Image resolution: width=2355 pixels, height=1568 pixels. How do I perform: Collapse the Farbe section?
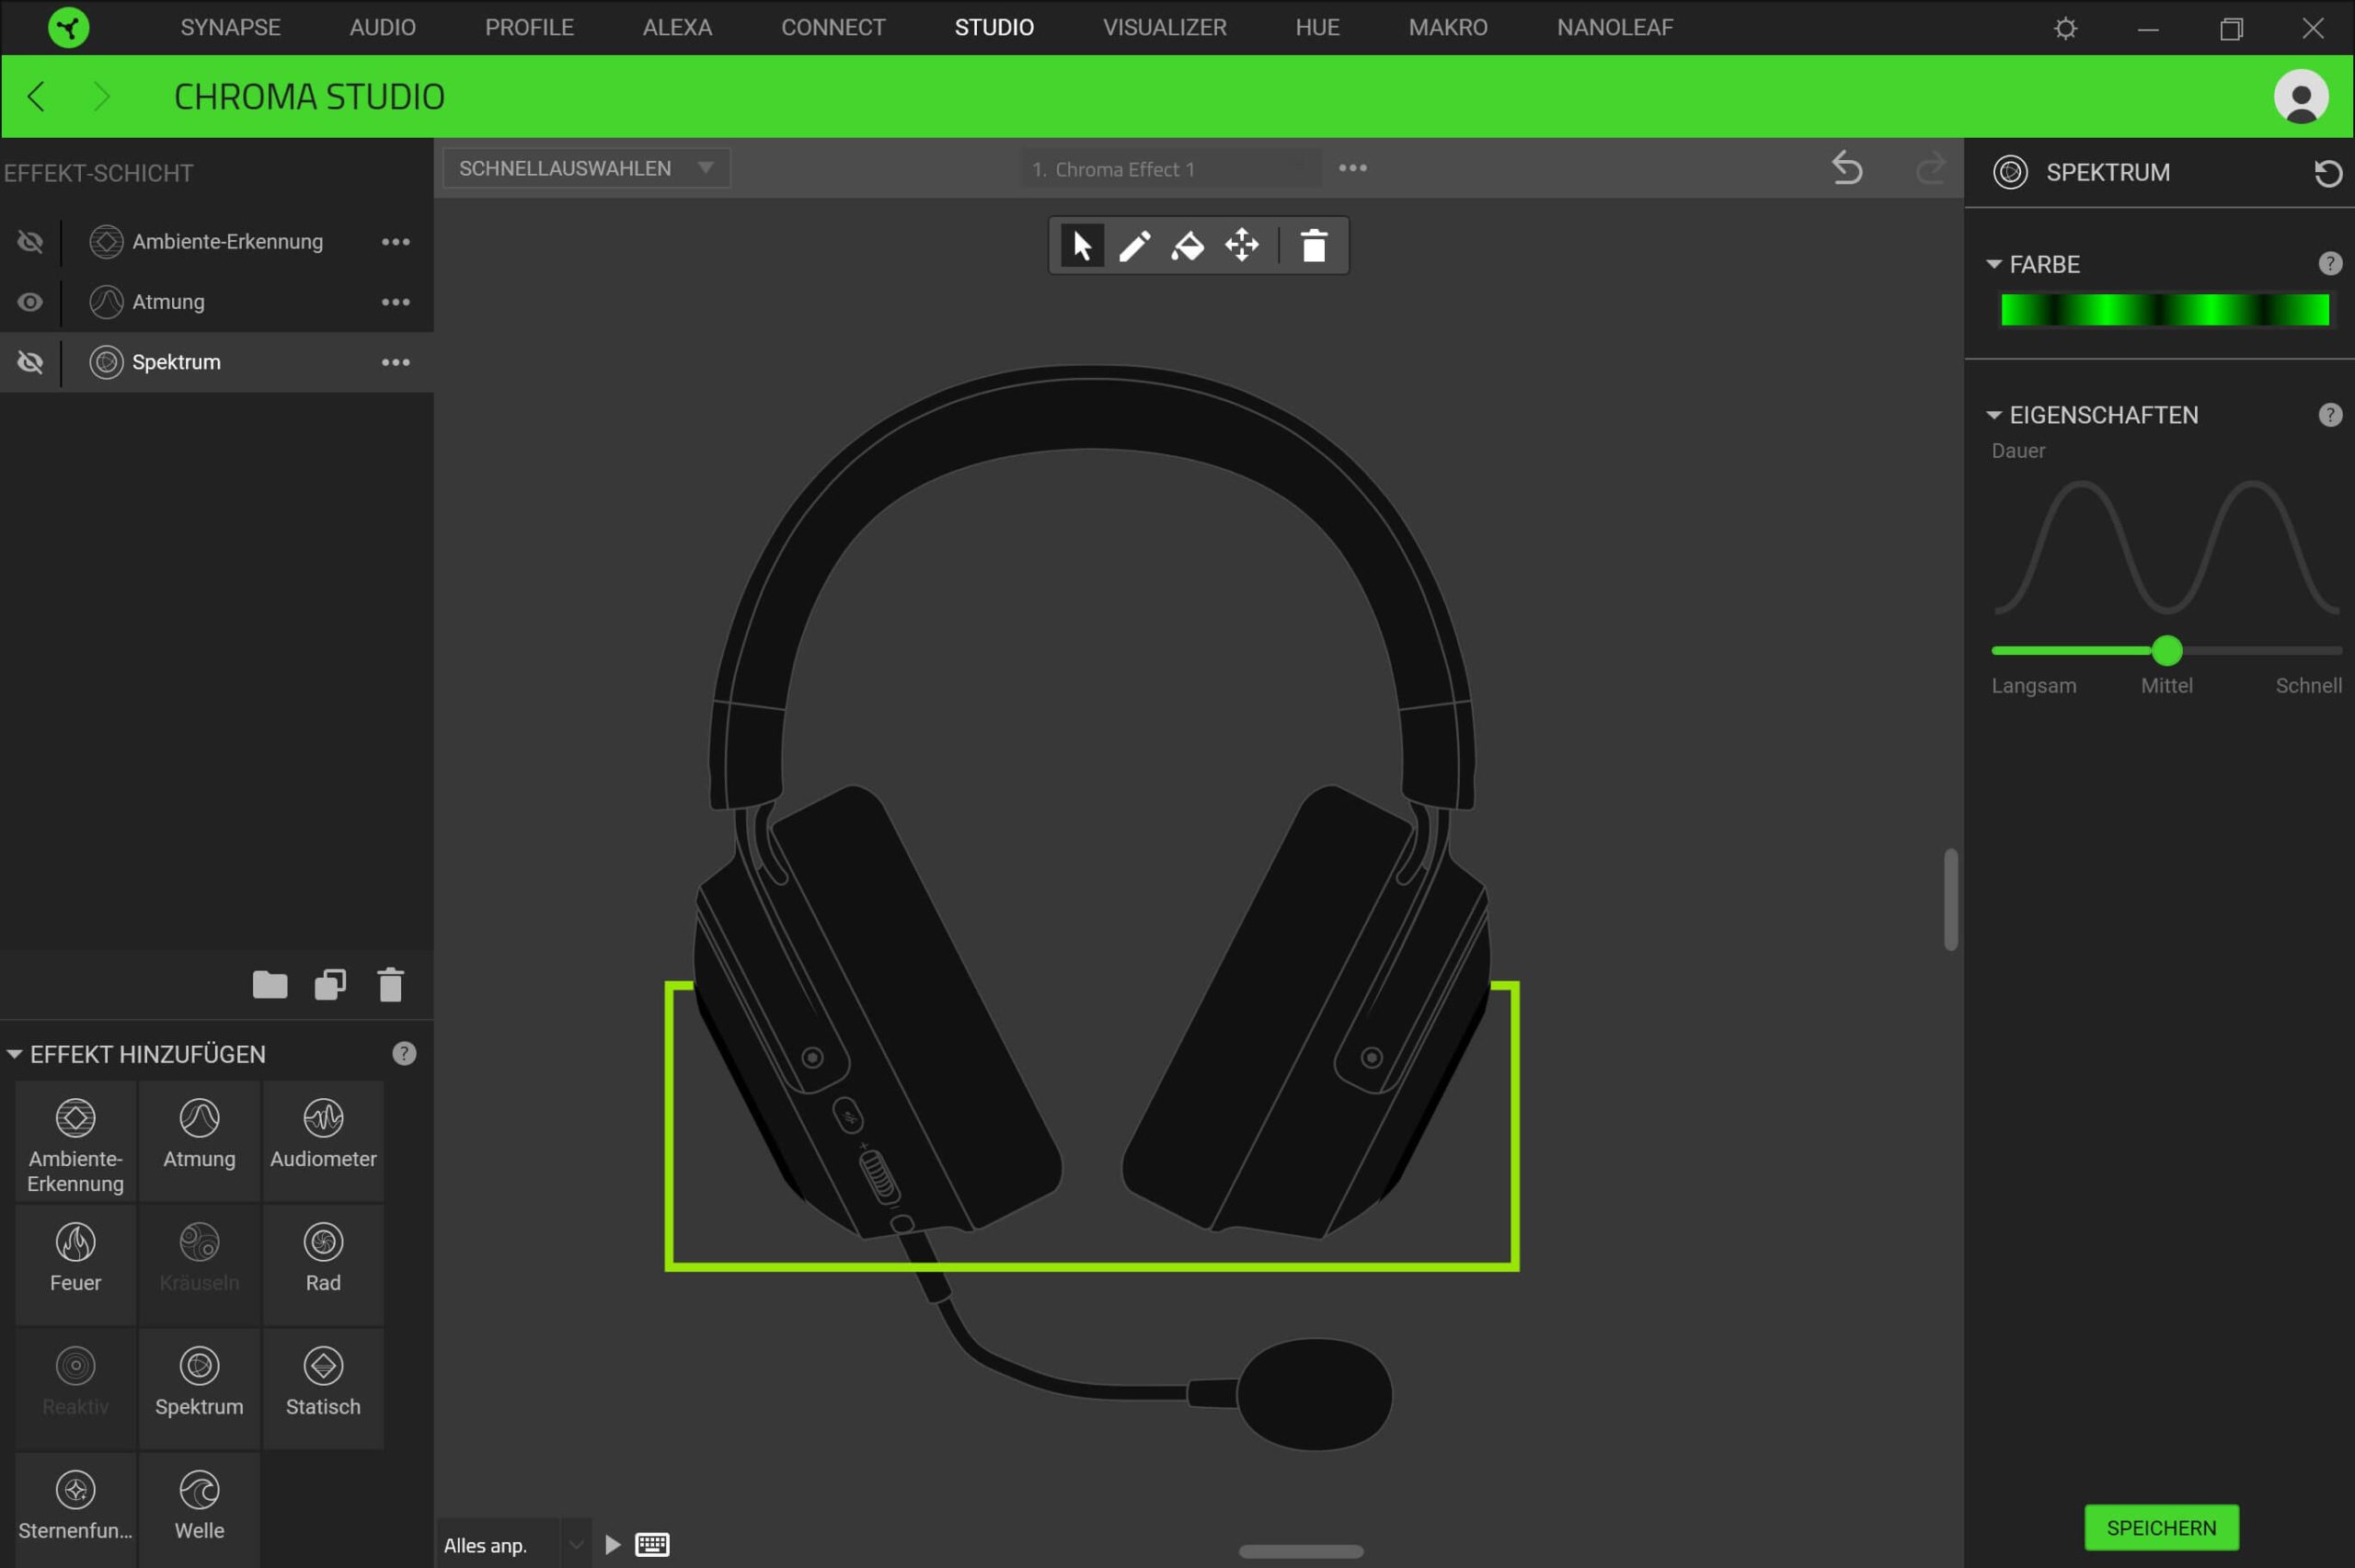[1994, 265]
